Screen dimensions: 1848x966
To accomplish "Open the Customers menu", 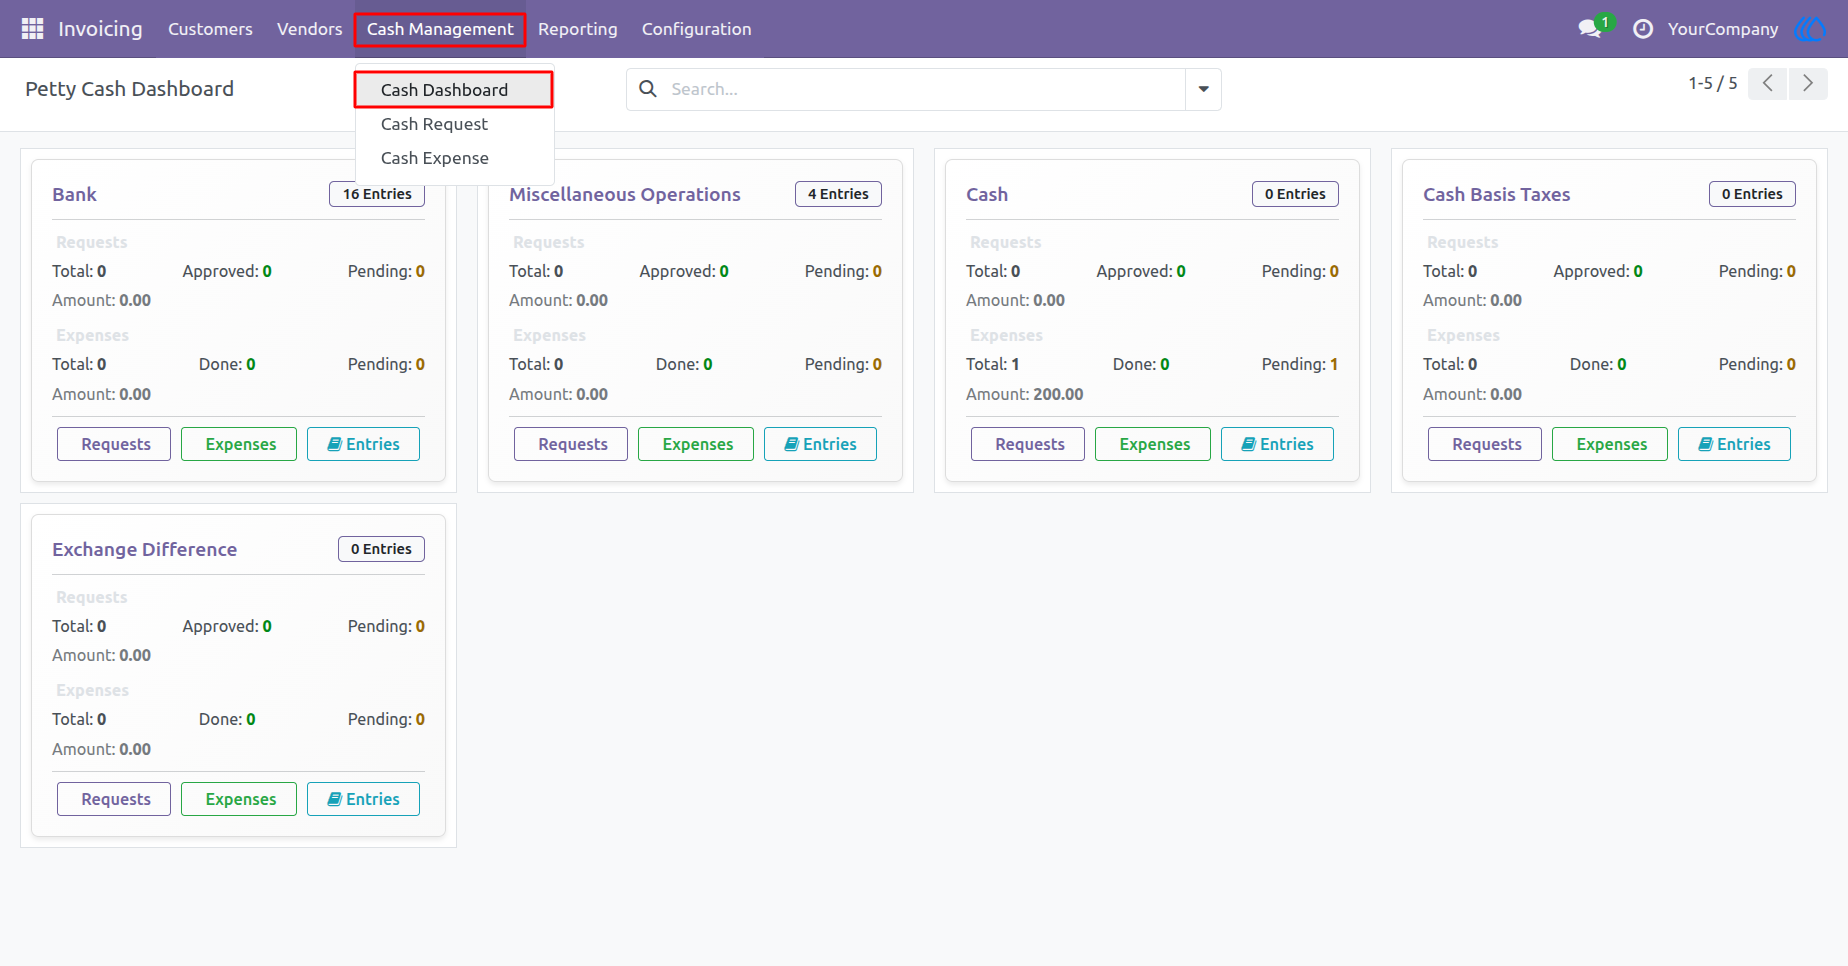I will 210,29.
